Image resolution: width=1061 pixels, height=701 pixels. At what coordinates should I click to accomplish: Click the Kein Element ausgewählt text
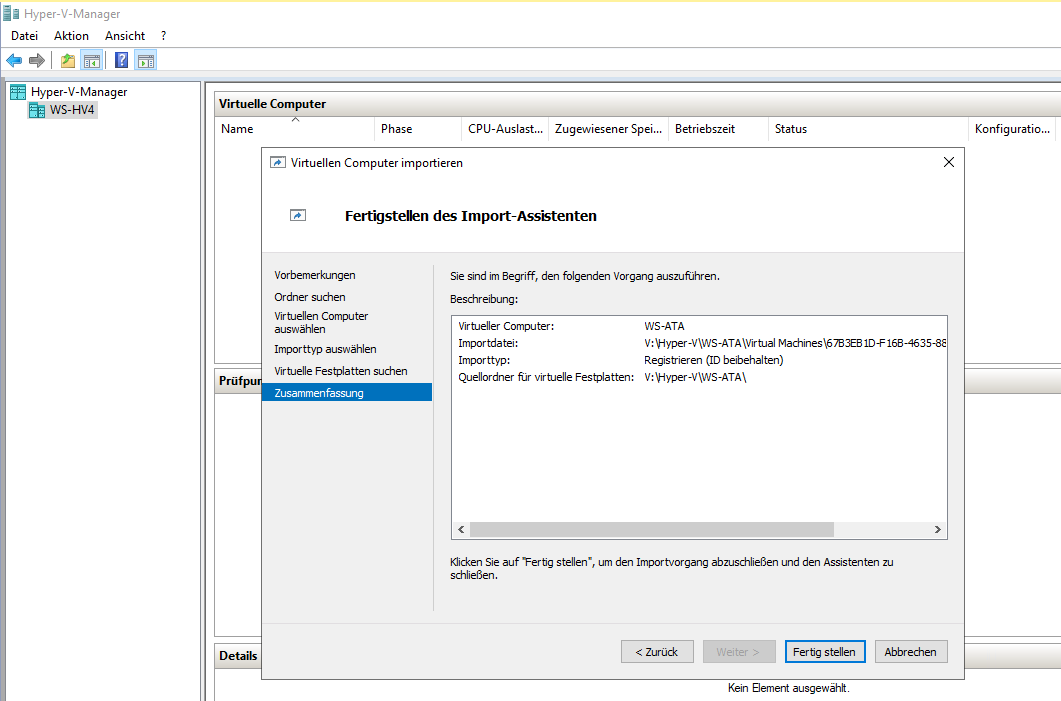pyautogui.click(x=788, y=688)
